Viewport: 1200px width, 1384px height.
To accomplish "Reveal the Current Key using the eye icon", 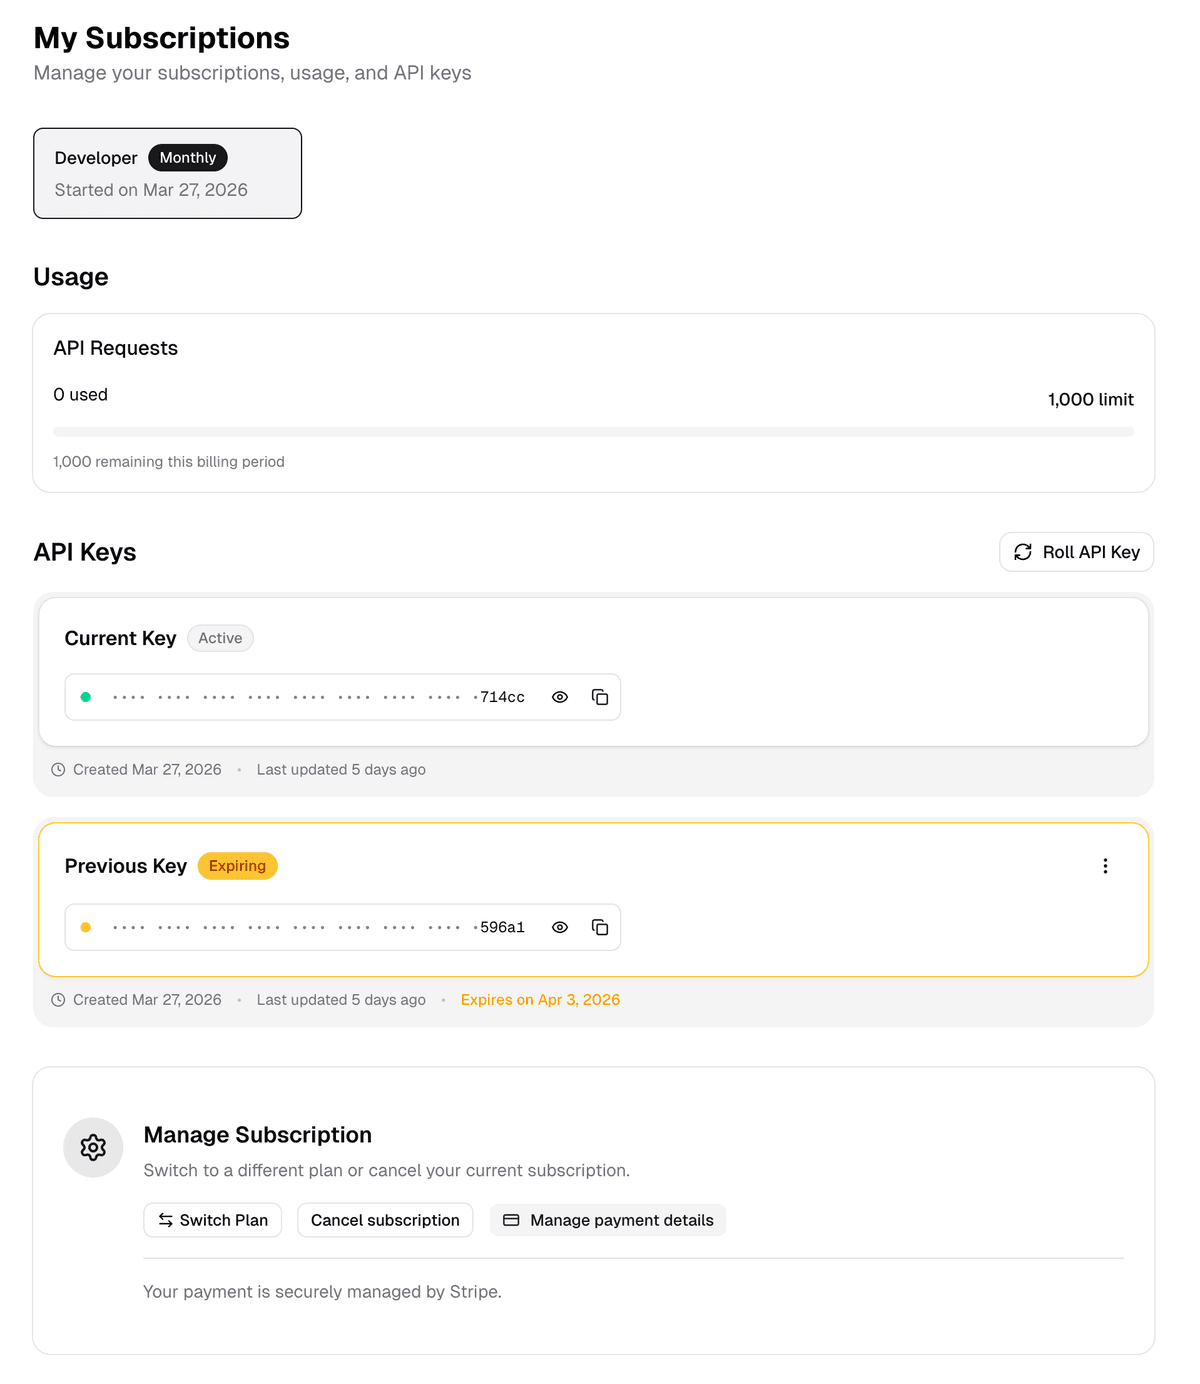I will tap(559, 697).
